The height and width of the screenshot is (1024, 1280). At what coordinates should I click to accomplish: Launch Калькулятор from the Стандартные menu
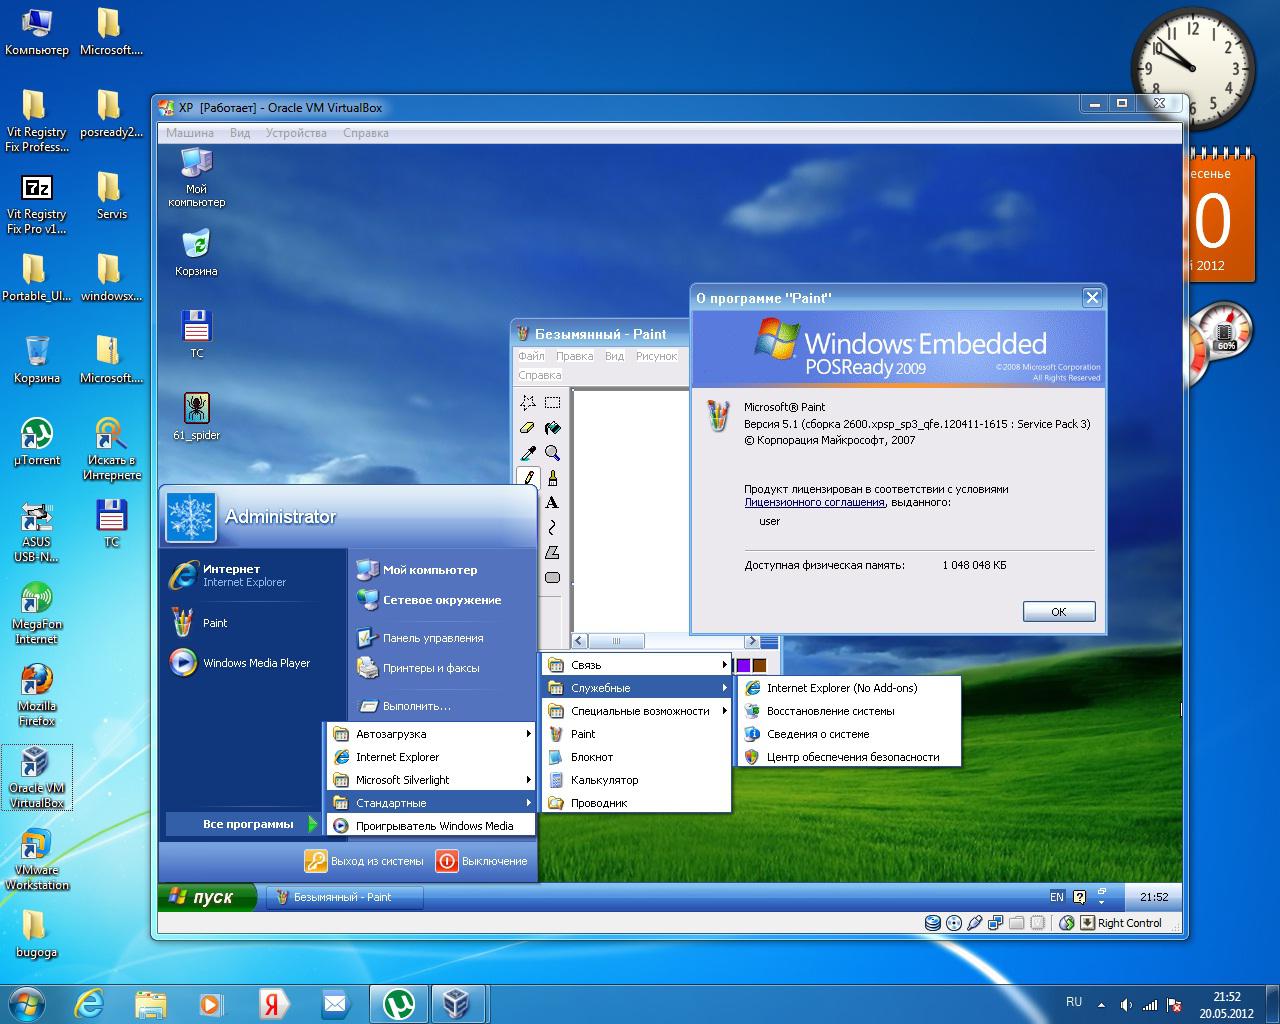(x=604, y=780)
